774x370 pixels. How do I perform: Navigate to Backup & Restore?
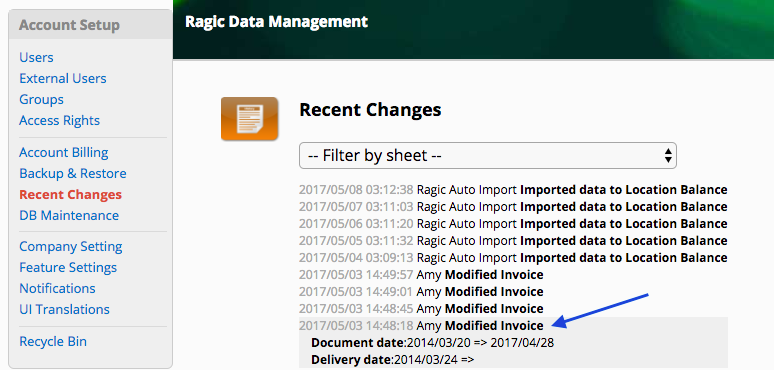click(x=73, y=174)
